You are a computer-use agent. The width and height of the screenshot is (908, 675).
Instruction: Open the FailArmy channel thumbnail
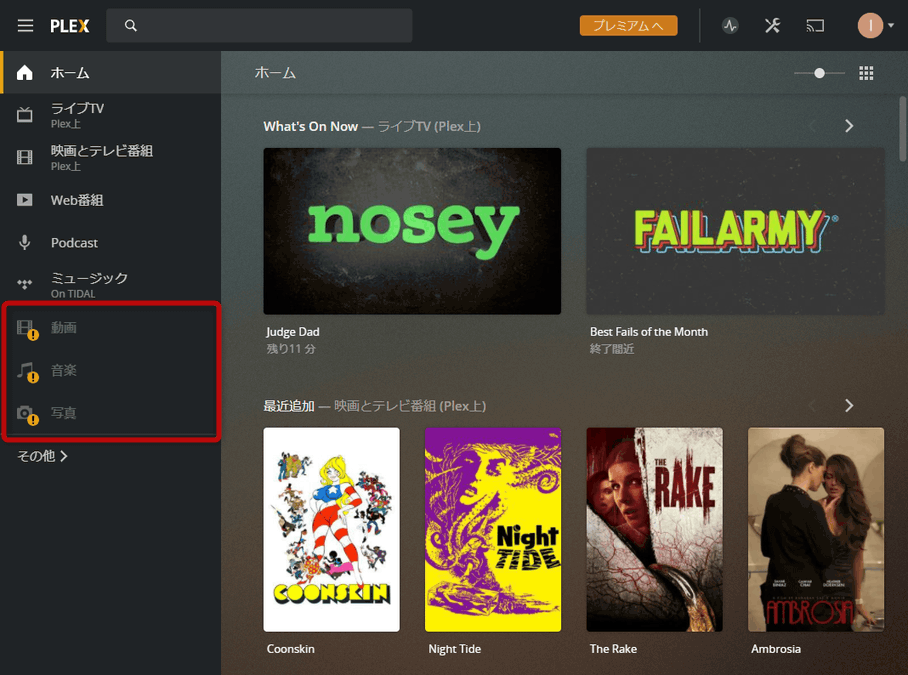tap(735, 231)
